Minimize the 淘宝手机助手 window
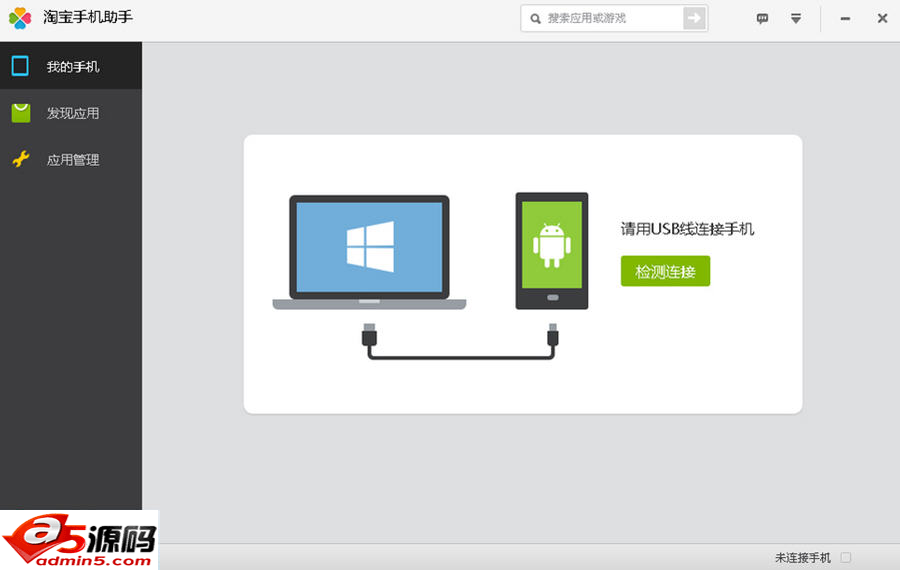The height and width of the screenshot is (570, 900). click(x=845, y=19)
